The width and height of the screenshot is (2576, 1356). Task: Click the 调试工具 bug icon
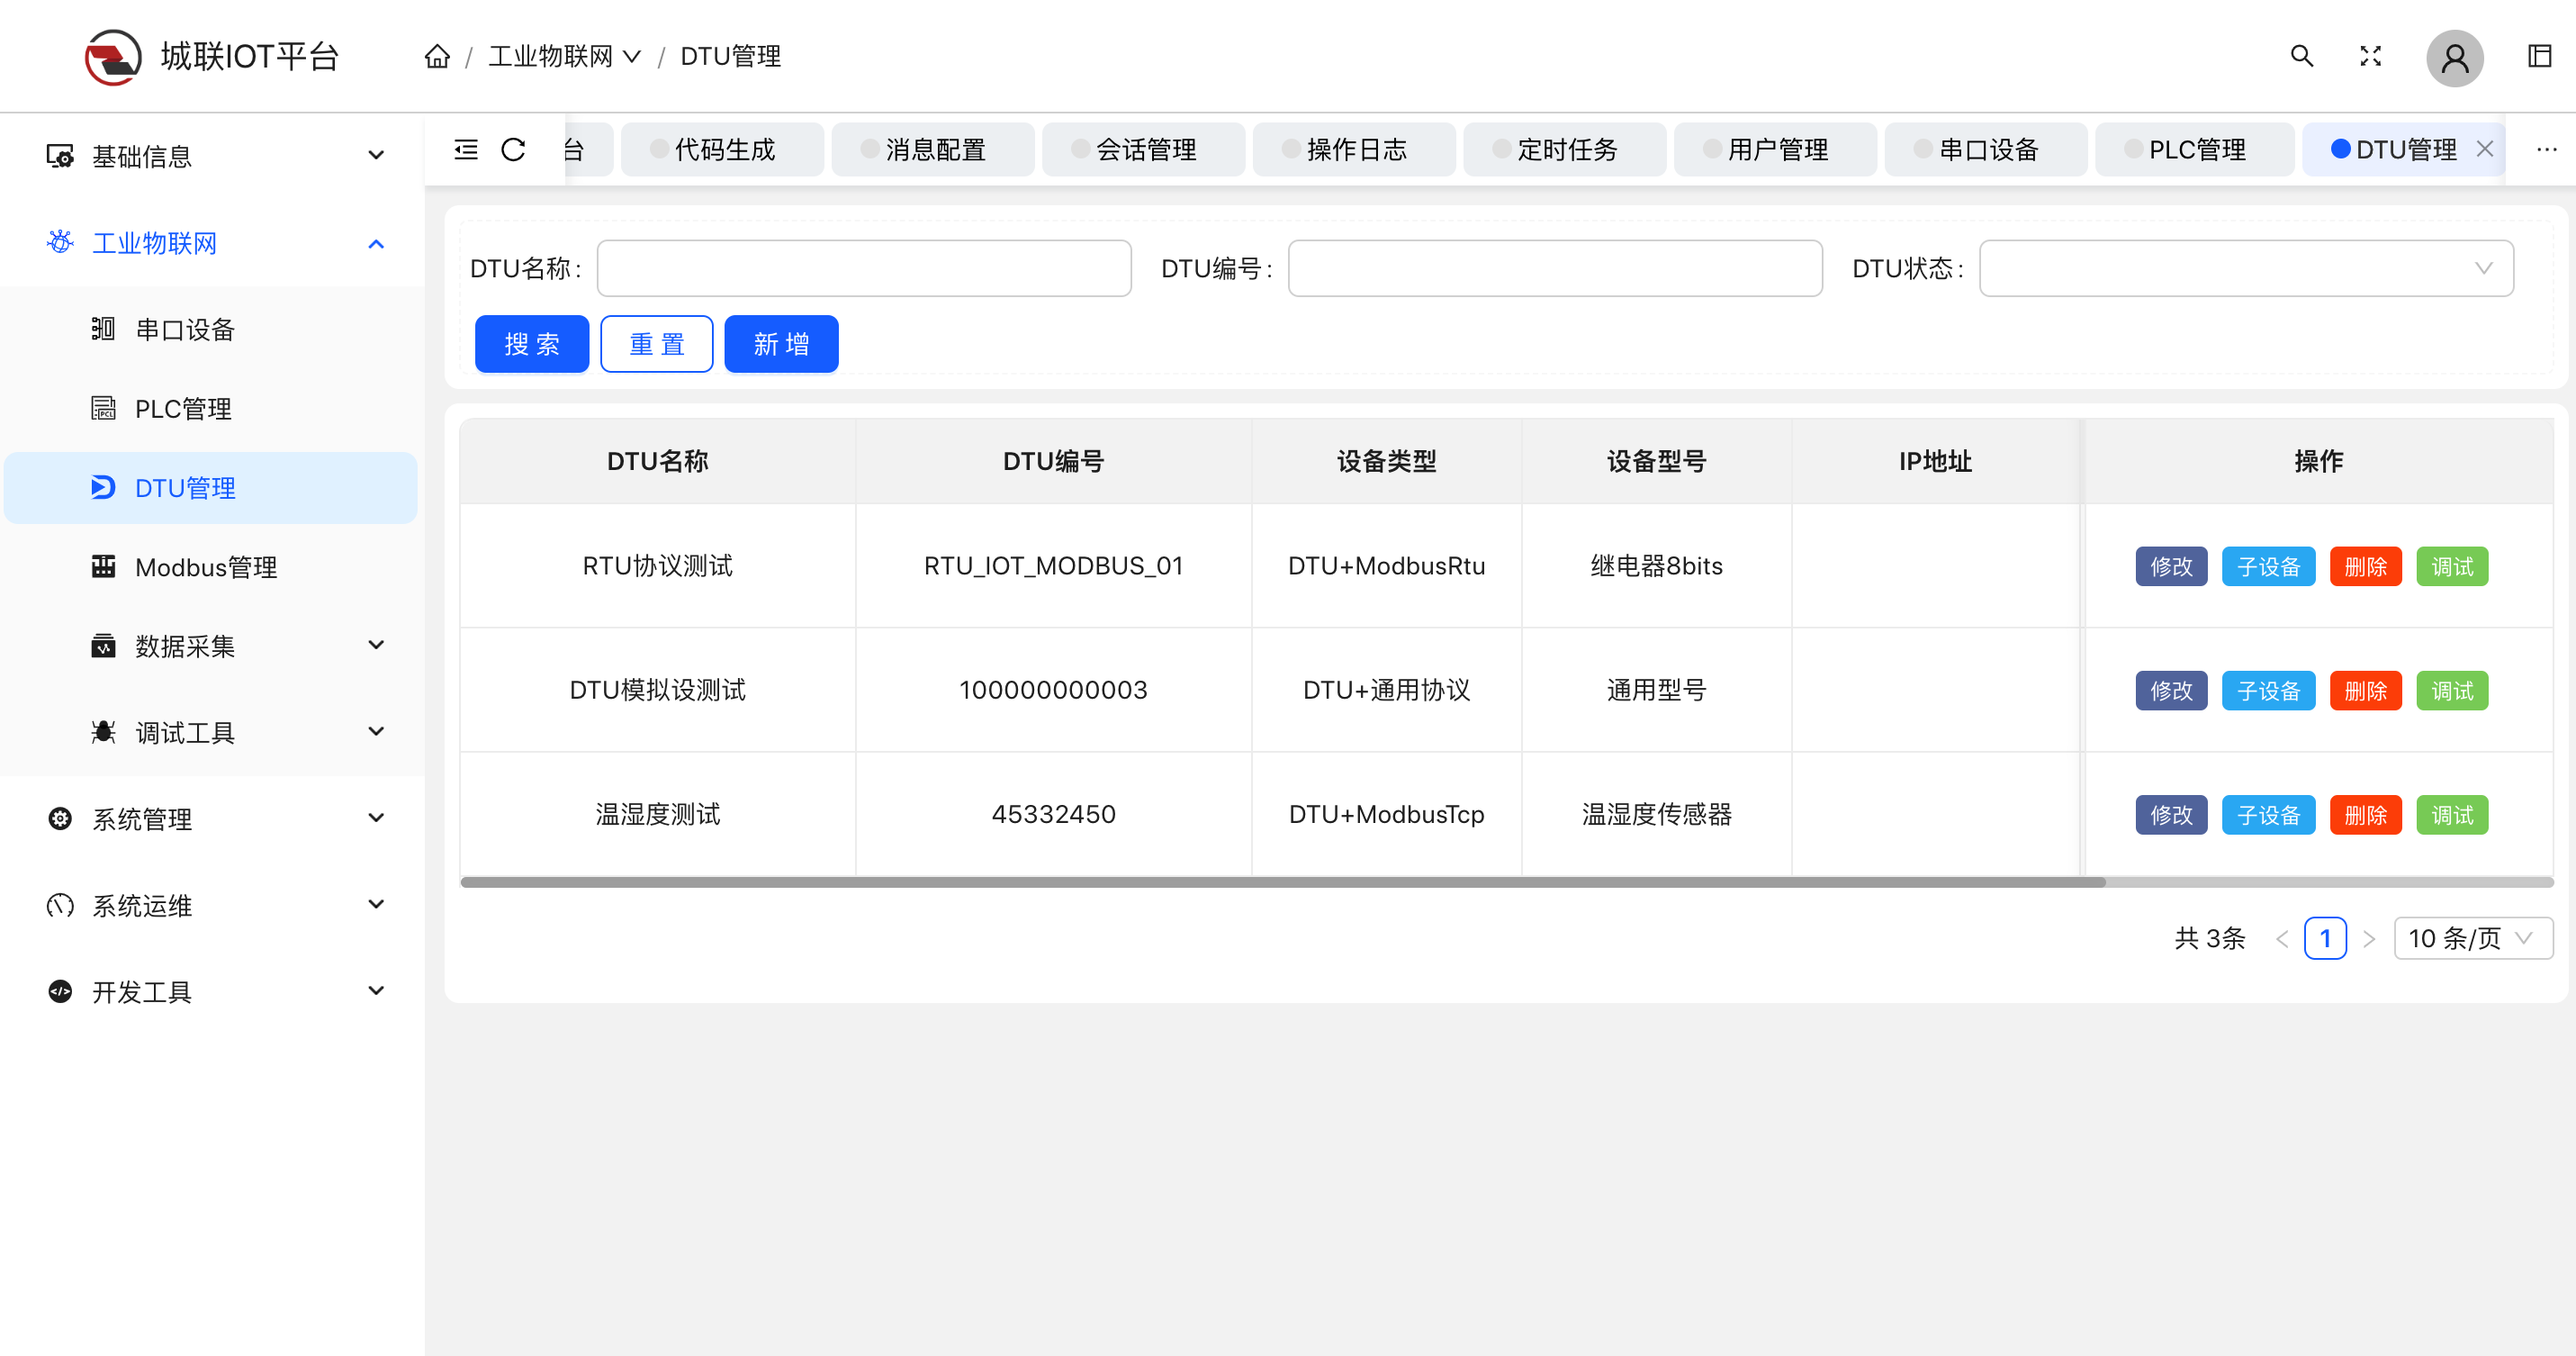pos(103,732)
